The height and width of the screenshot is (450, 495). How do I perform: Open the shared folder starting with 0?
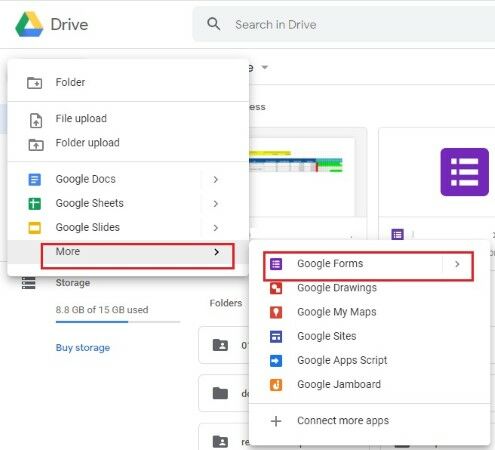tap(224, 345)
